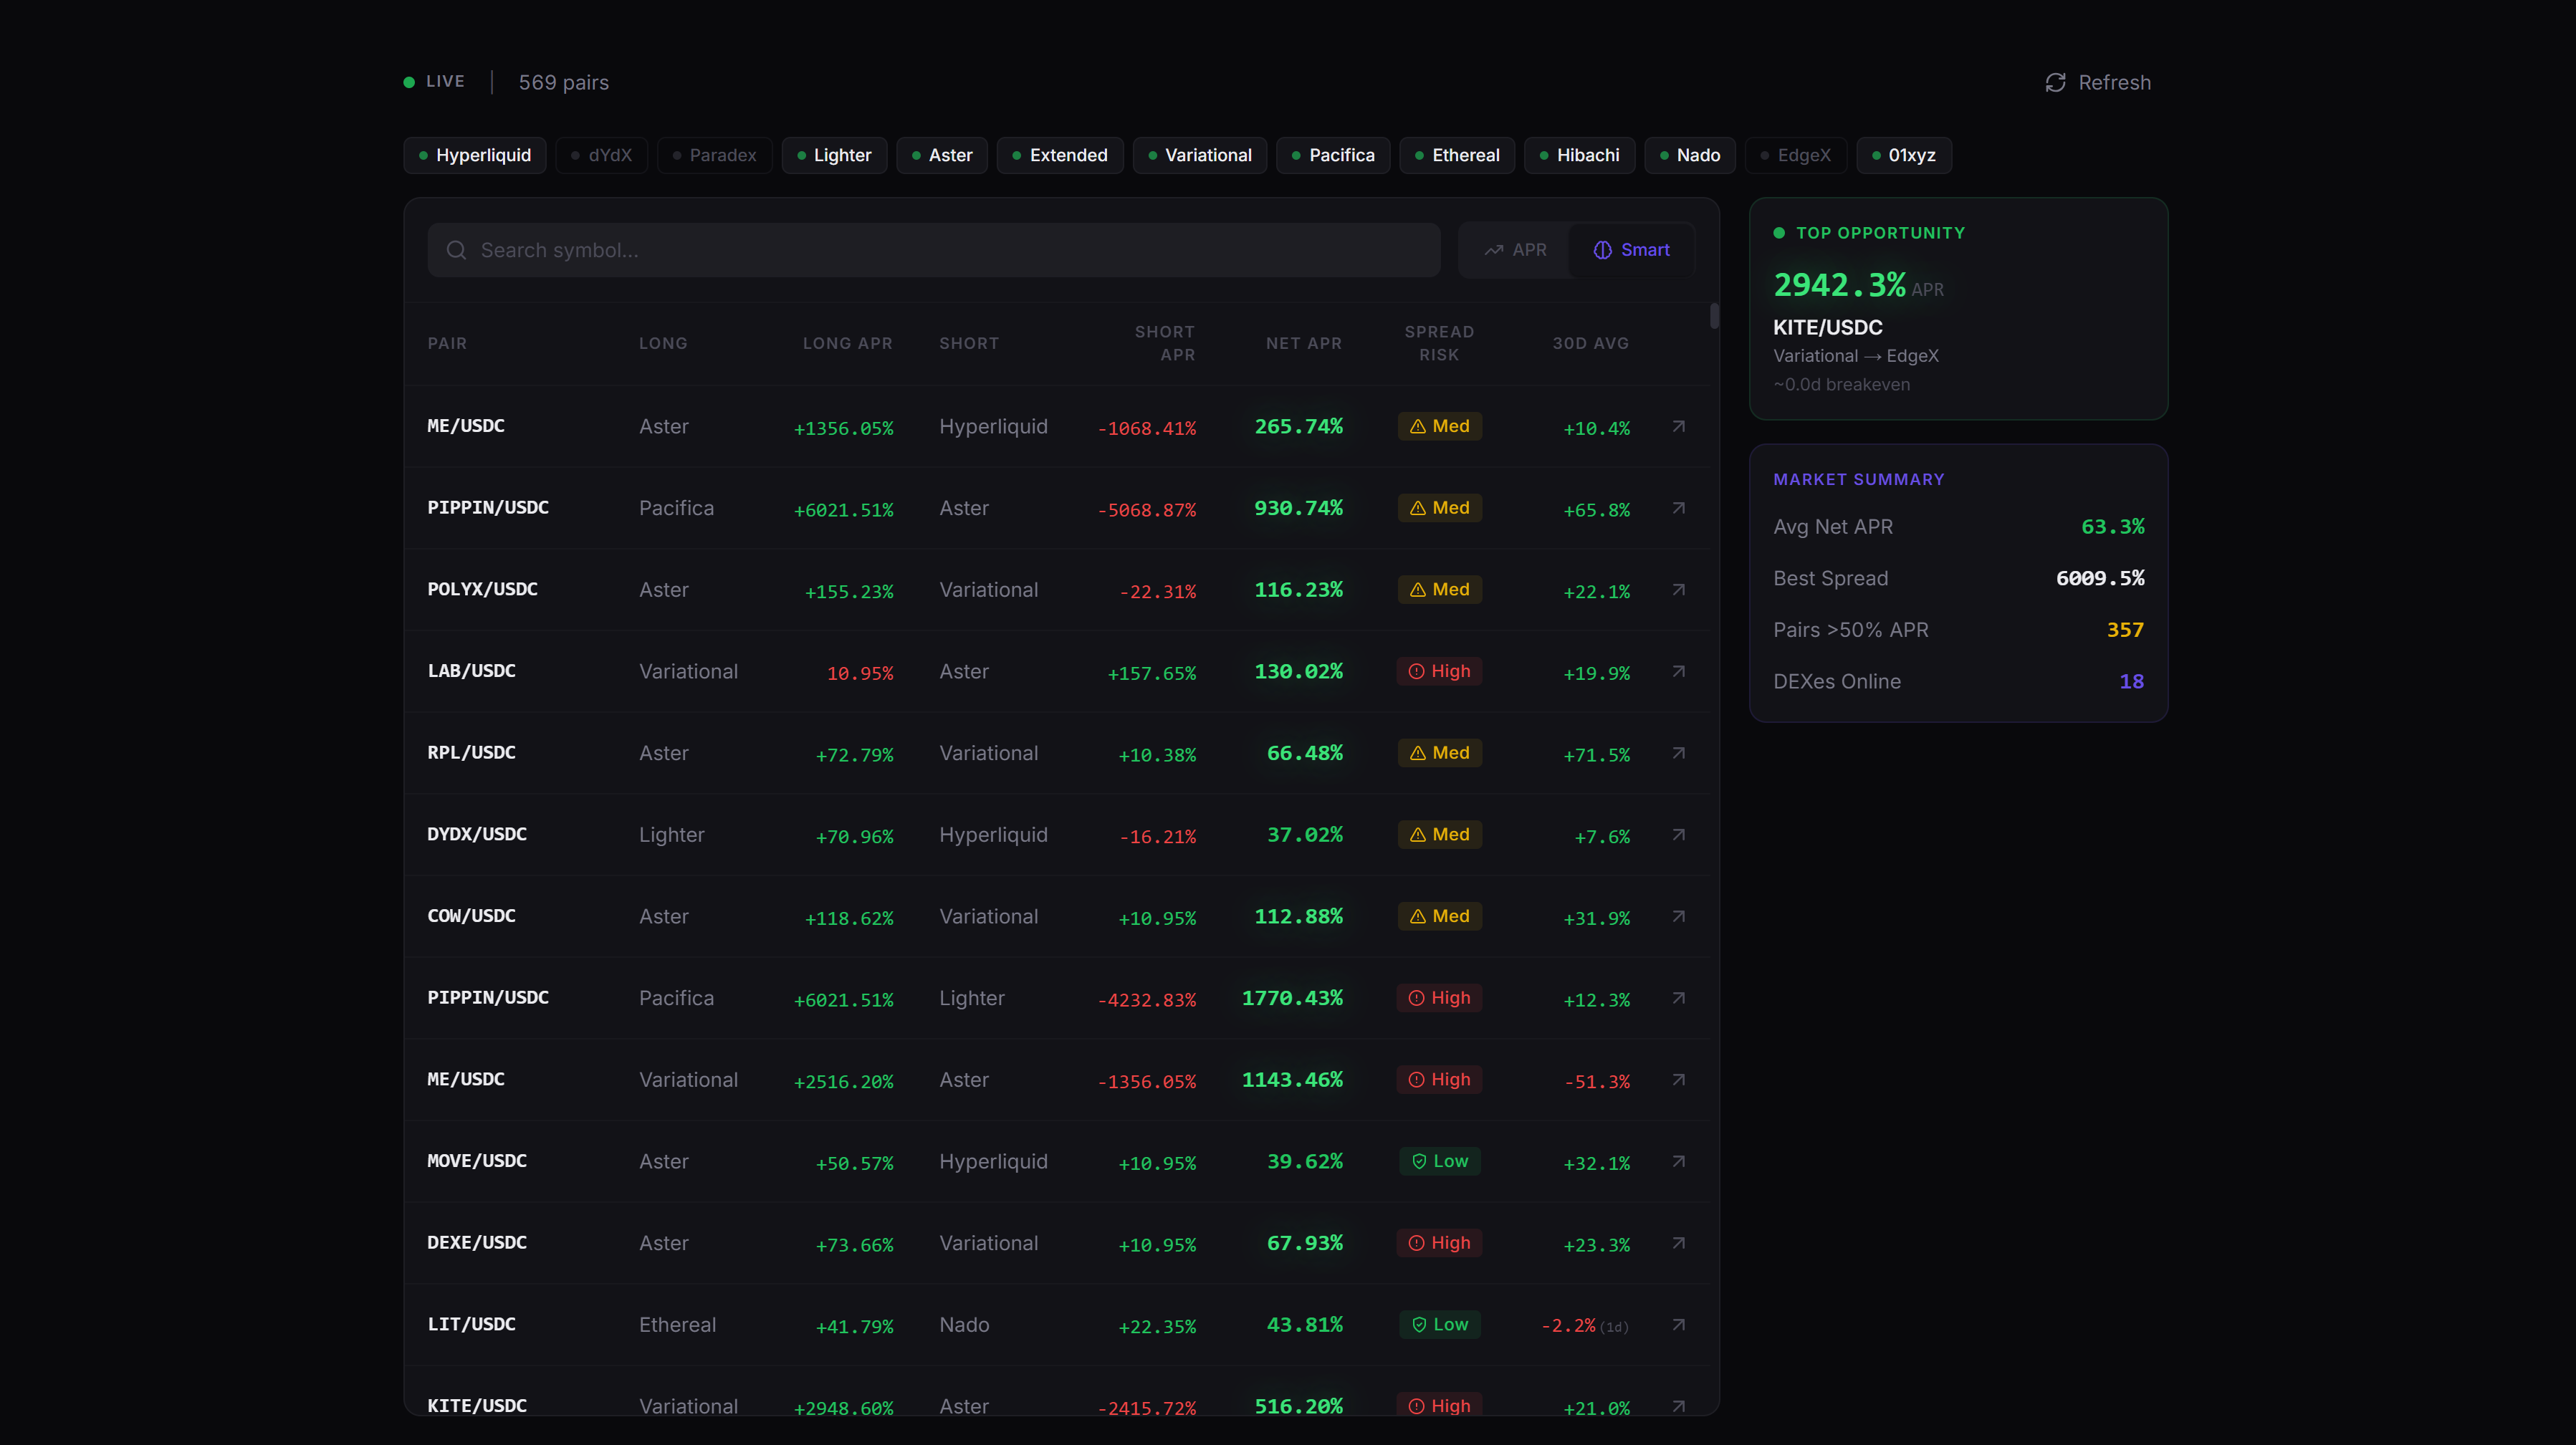Click LIT/USDC row external arrow icon

pyautogui.click(x=1679, y=1325)
